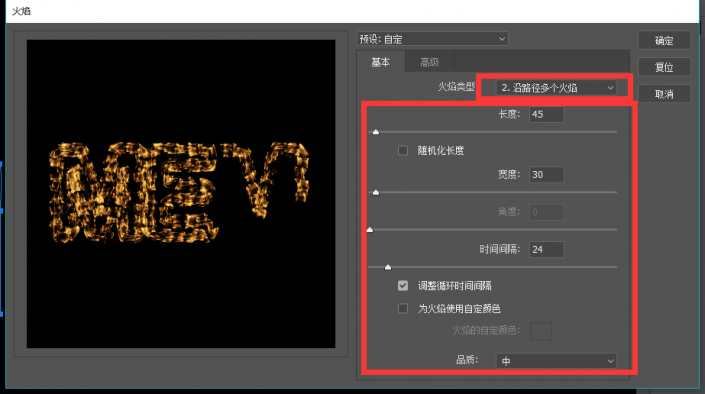This screenshot has width=705, height=394.
Task: Click the flame preview image
Action: pos(181,194)
